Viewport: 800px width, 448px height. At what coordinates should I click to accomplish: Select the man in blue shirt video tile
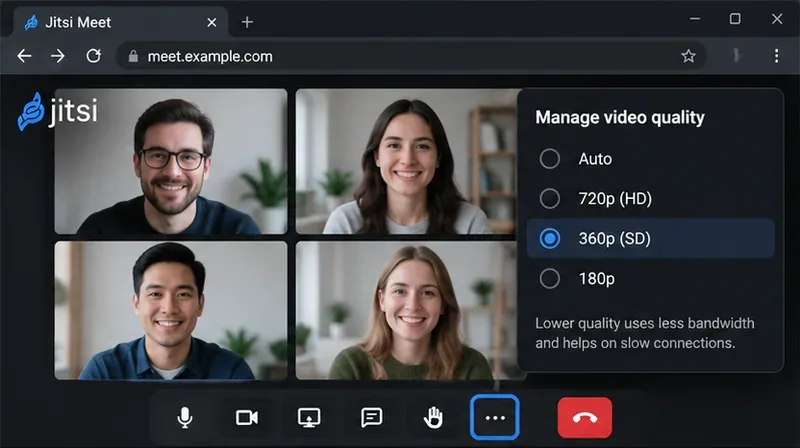(x=171, y=310)
